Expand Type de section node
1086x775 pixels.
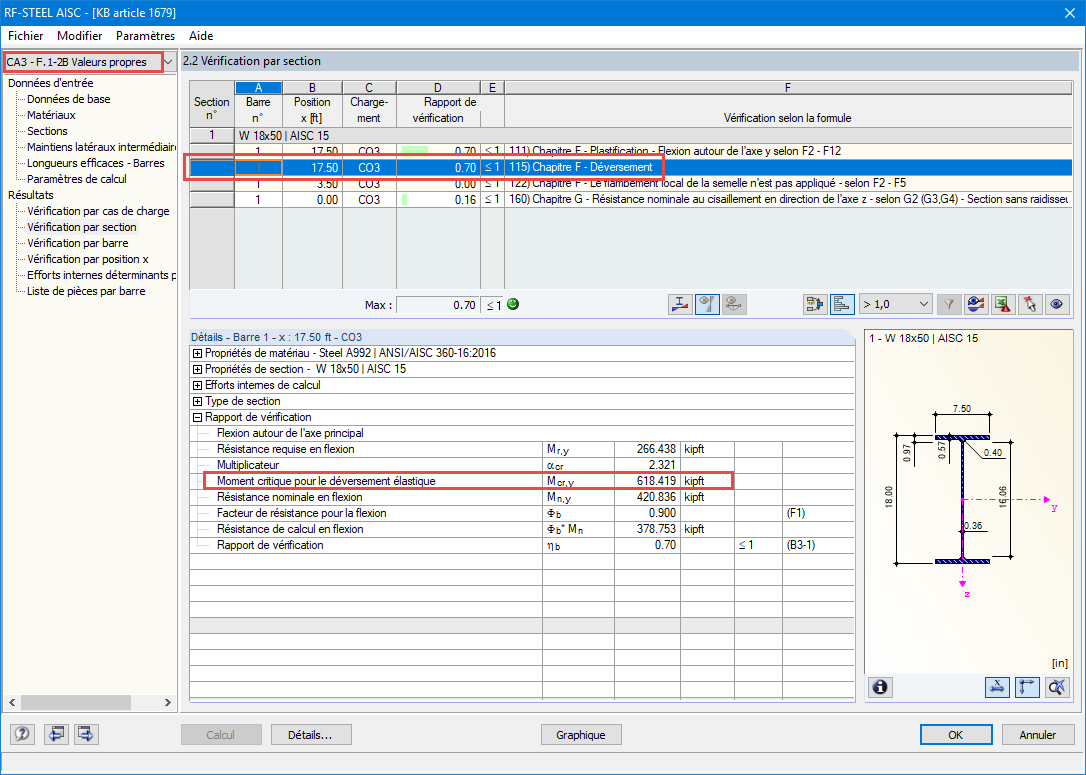coord(197,401)
